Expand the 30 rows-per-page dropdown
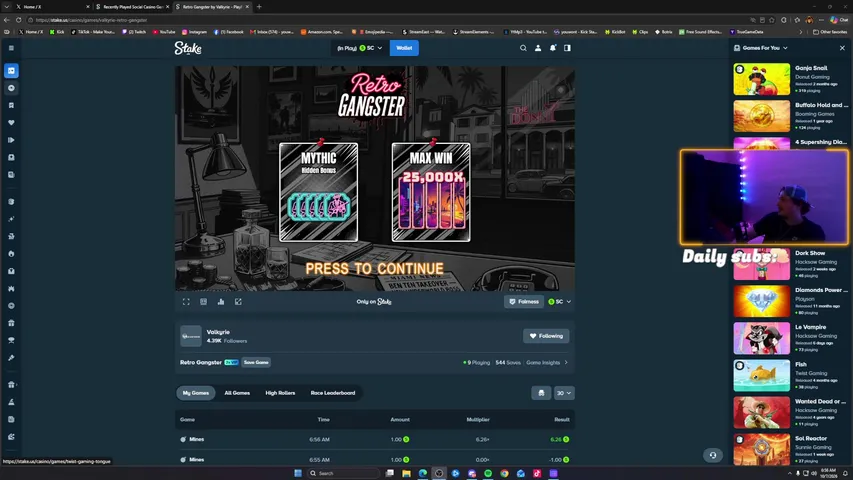This screenshot has height=480, width=853. pos(564,393)
